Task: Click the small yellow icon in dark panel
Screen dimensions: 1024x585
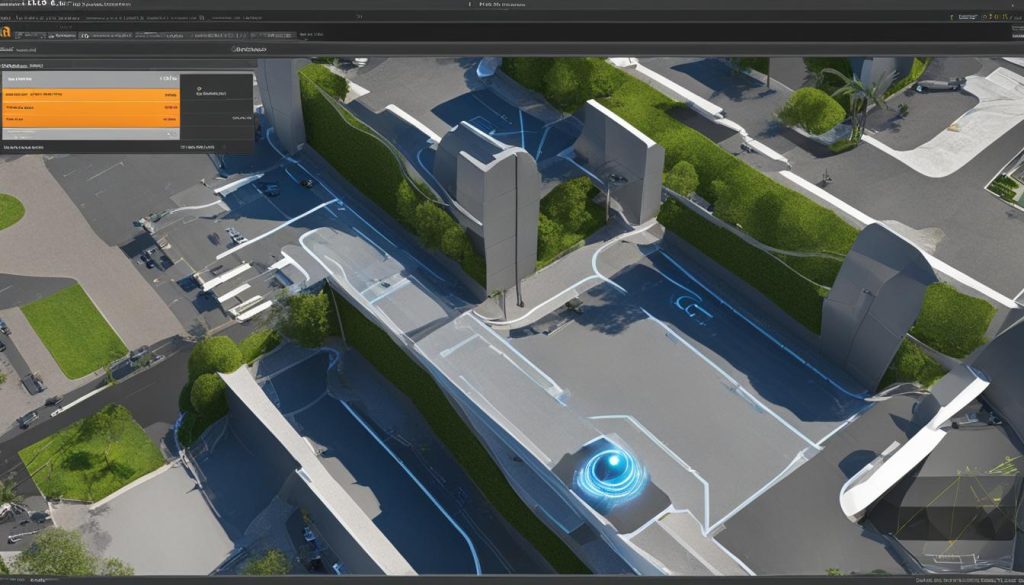Action: [199, 89]
